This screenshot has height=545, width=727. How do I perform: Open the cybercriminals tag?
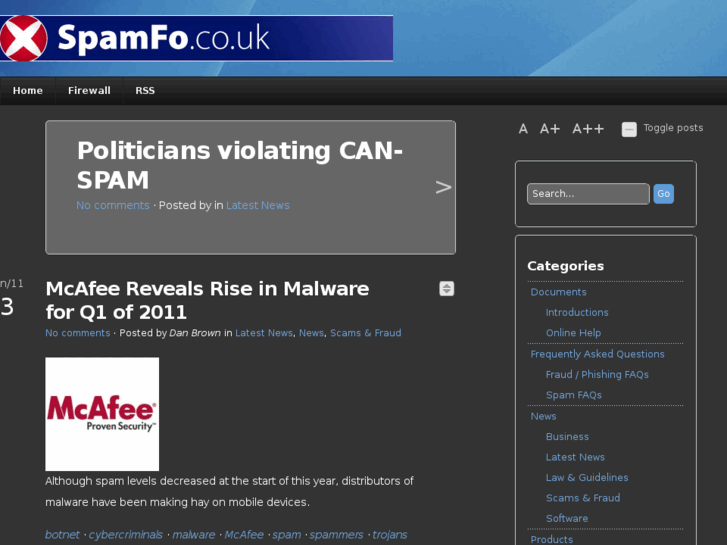(x=126, y=535)
